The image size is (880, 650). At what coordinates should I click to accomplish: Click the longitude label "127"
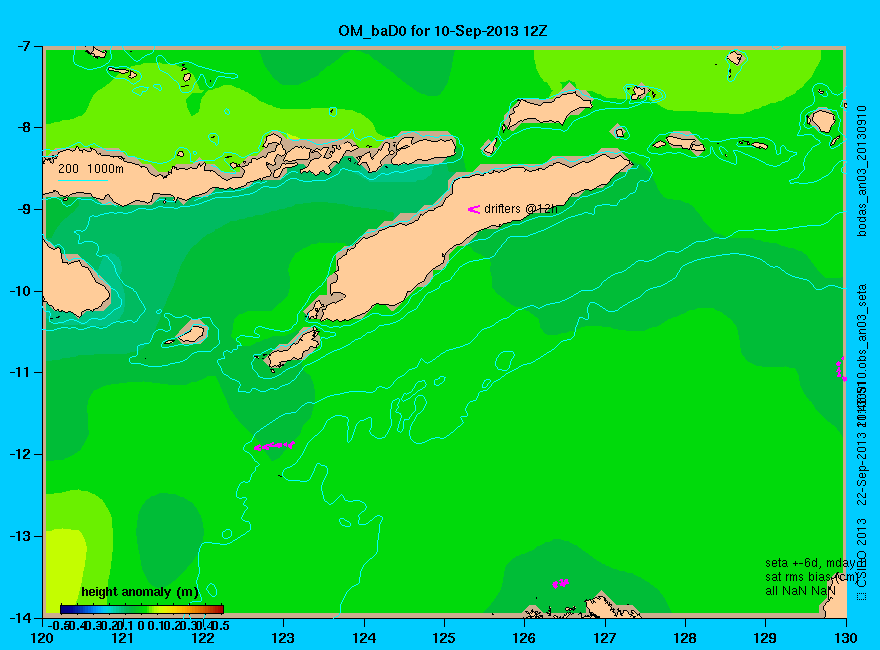pyautogui.click(x=605, y=638)
